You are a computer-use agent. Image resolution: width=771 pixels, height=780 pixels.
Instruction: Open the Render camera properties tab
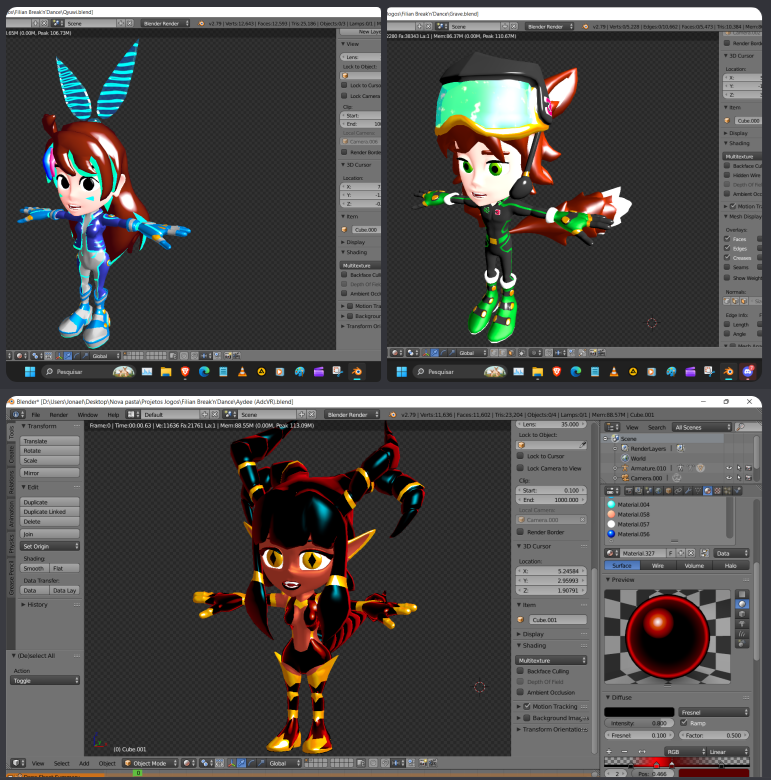pos(629,490)
